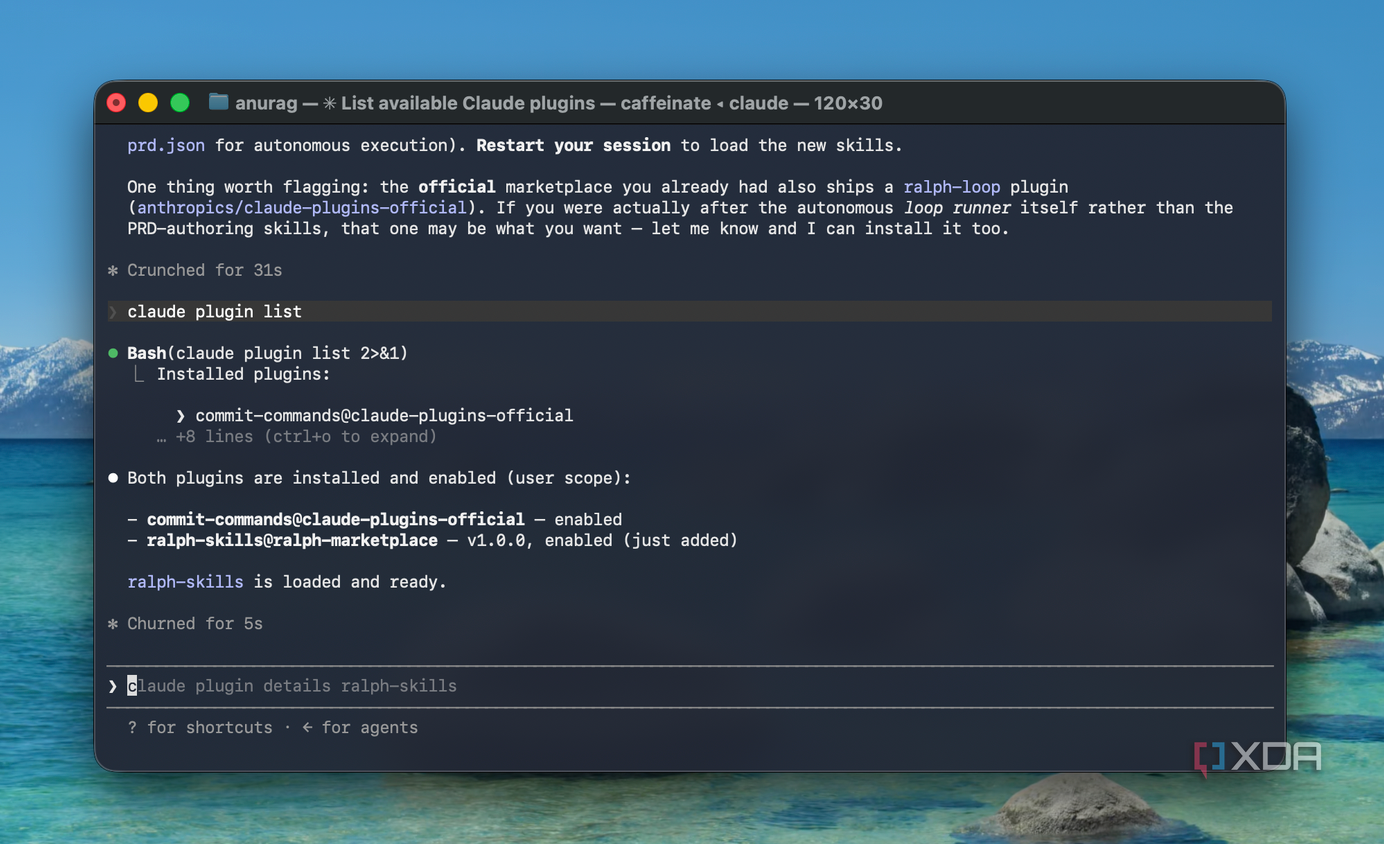The height and width of the screenshot is (844, 1384).
Task: Focus the prompt input showing 'claude plugin details ralph-skills'
Action: pyautogui.click(x=689, y=686)
